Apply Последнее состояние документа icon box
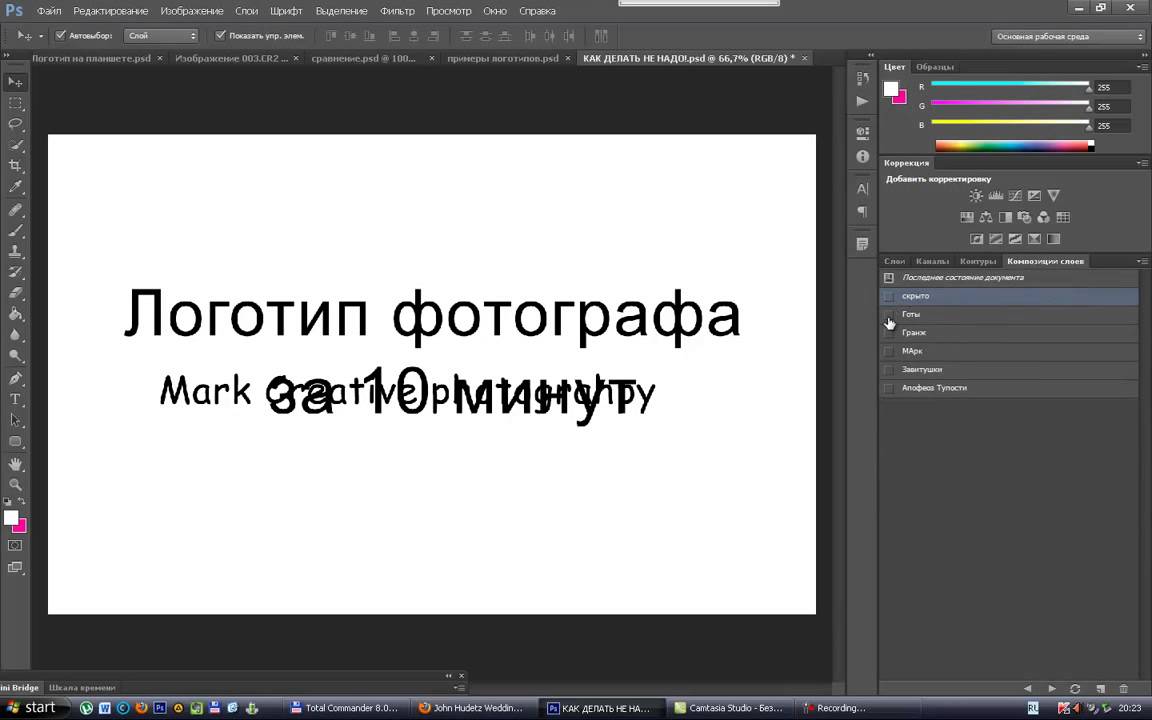1152x720 pixels. (x=888, y=278)
